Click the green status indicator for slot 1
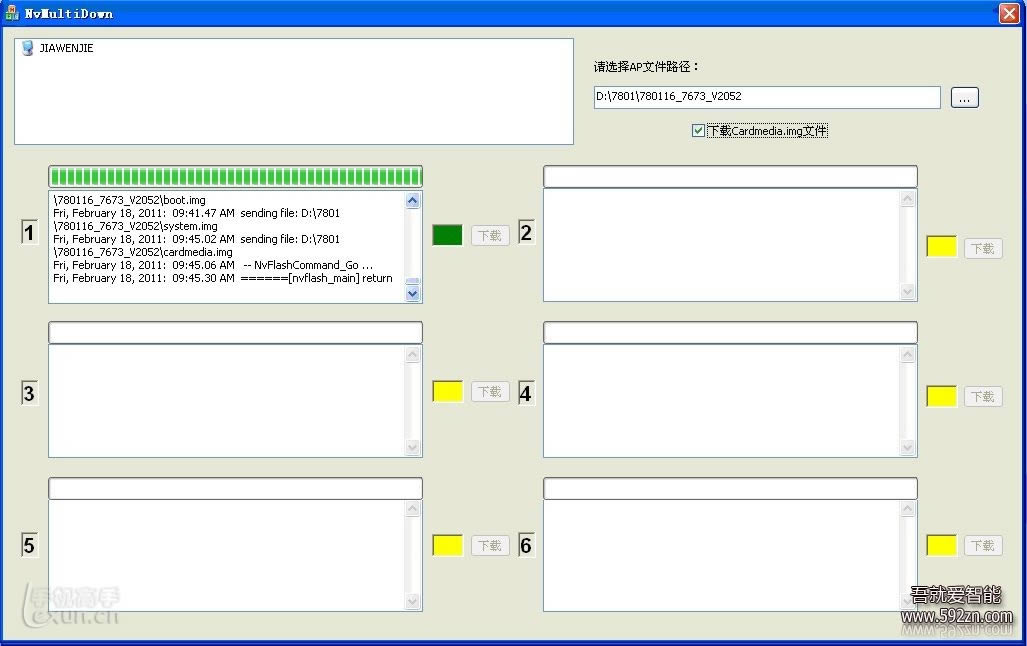 click(447, 235)
